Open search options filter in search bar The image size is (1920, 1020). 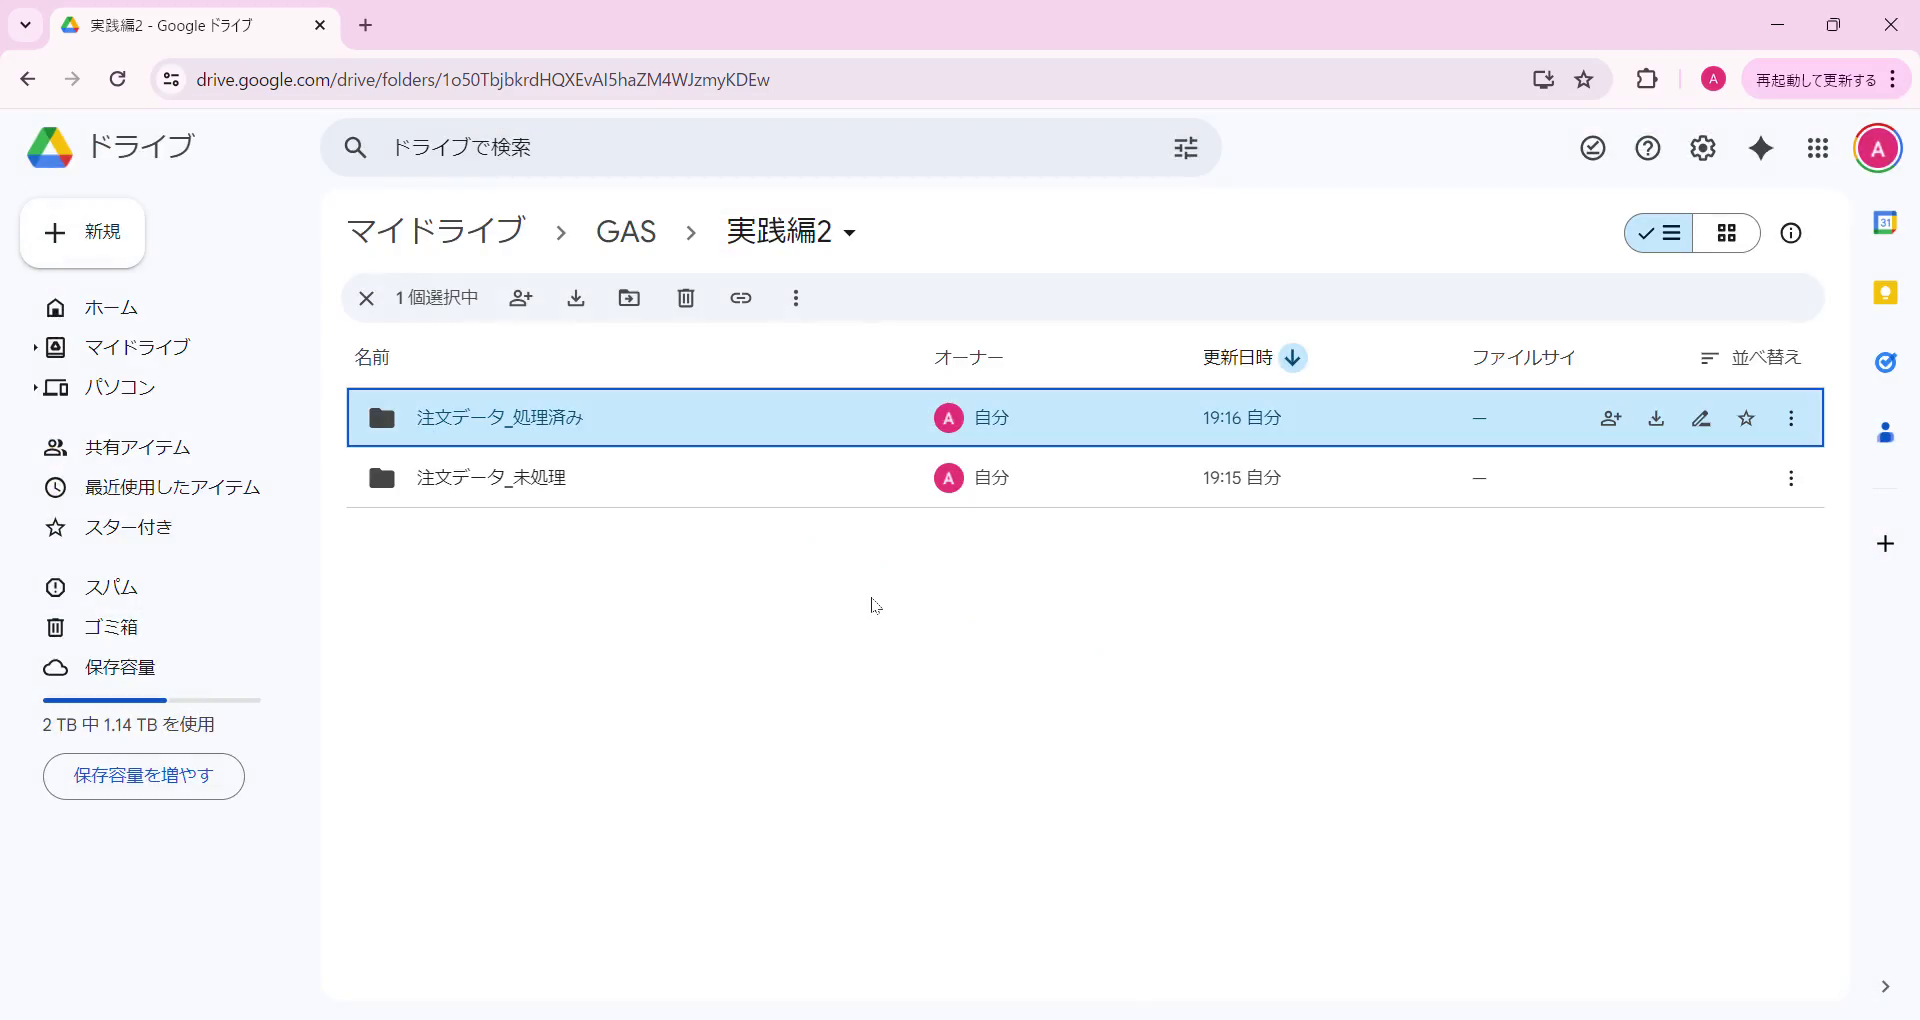[1185, 147]
